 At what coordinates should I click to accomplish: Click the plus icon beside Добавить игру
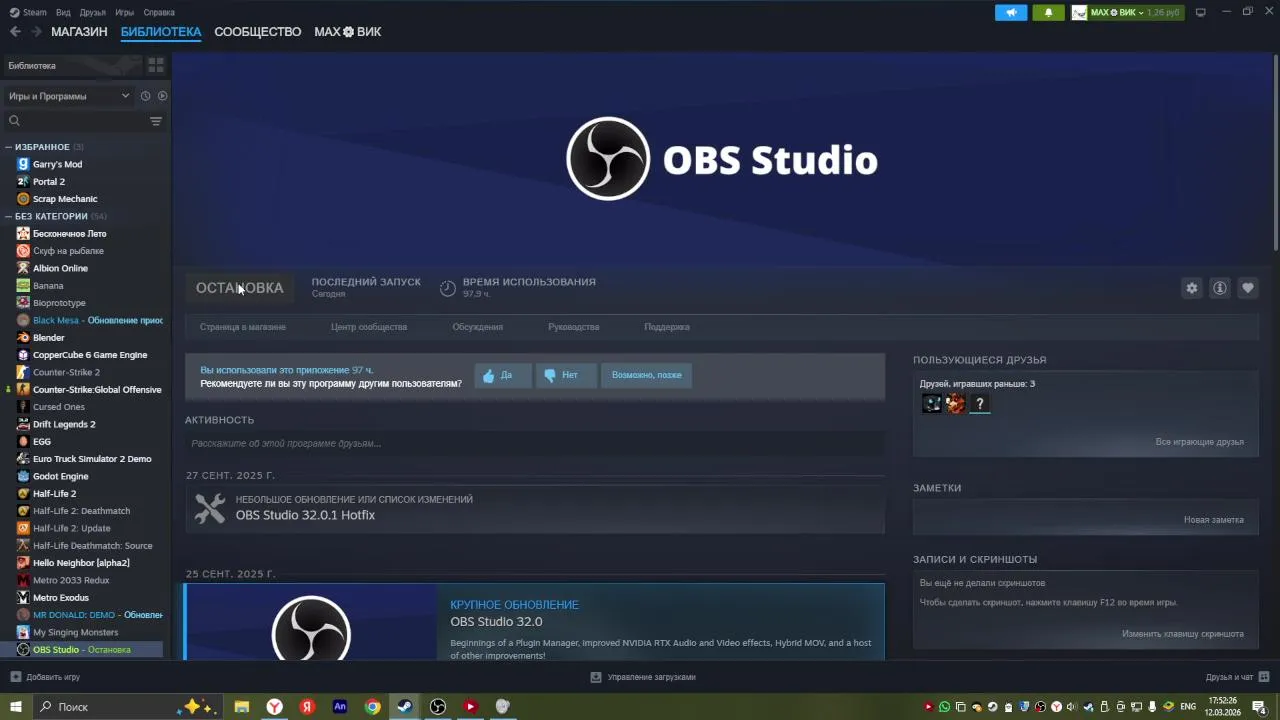tap(15, 677)
